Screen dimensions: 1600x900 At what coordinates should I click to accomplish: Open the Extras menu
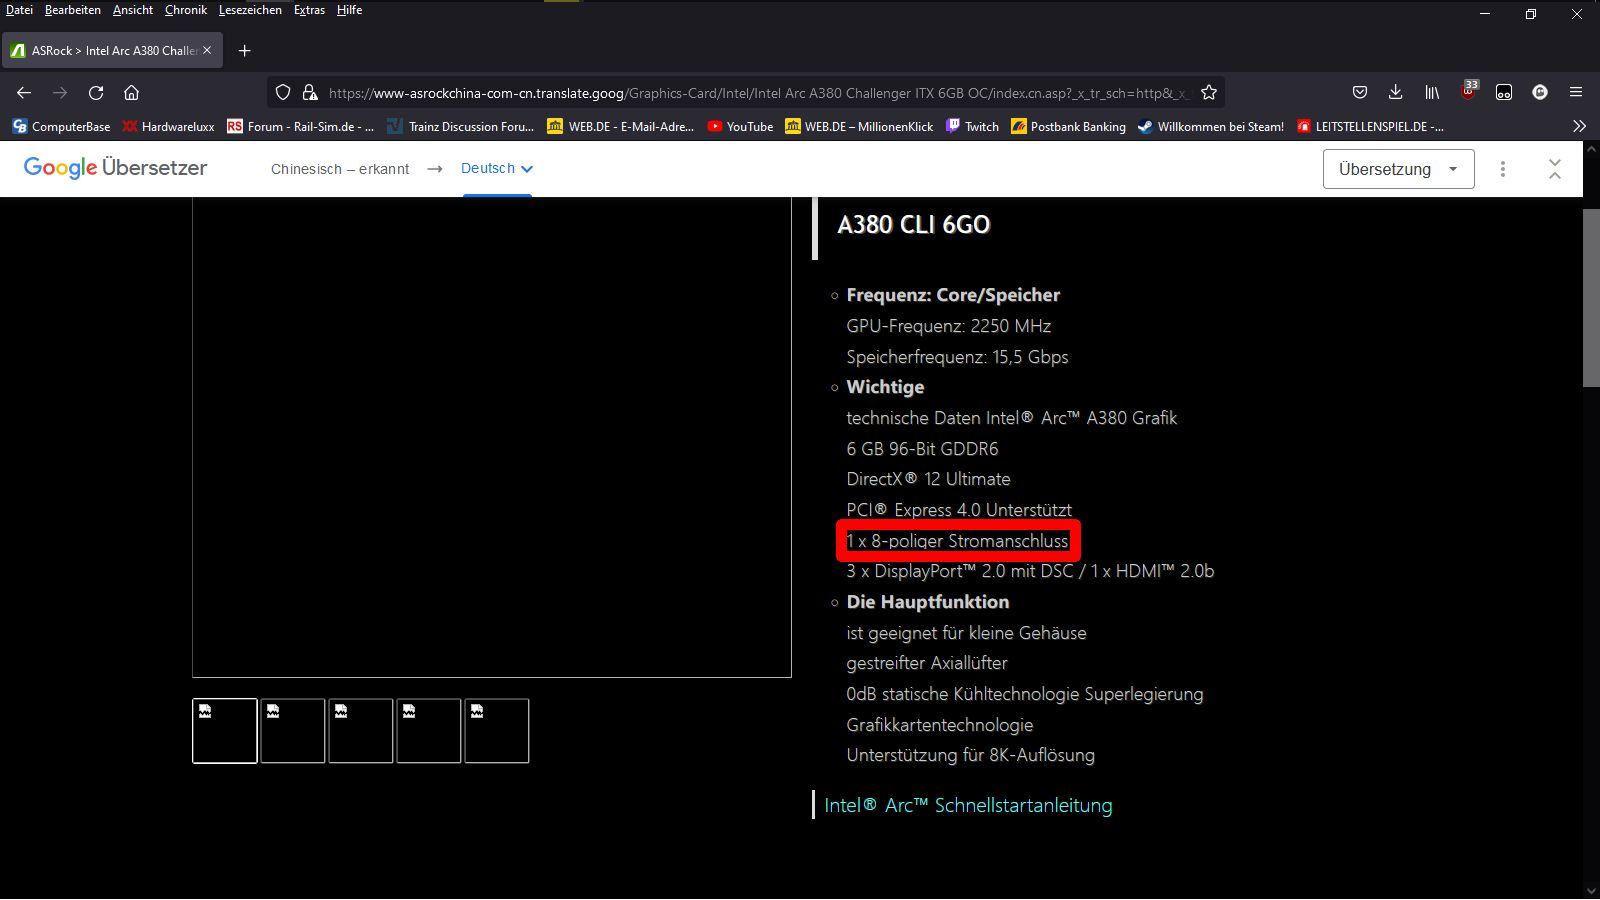pyautogui.click(x=309, y=10)
